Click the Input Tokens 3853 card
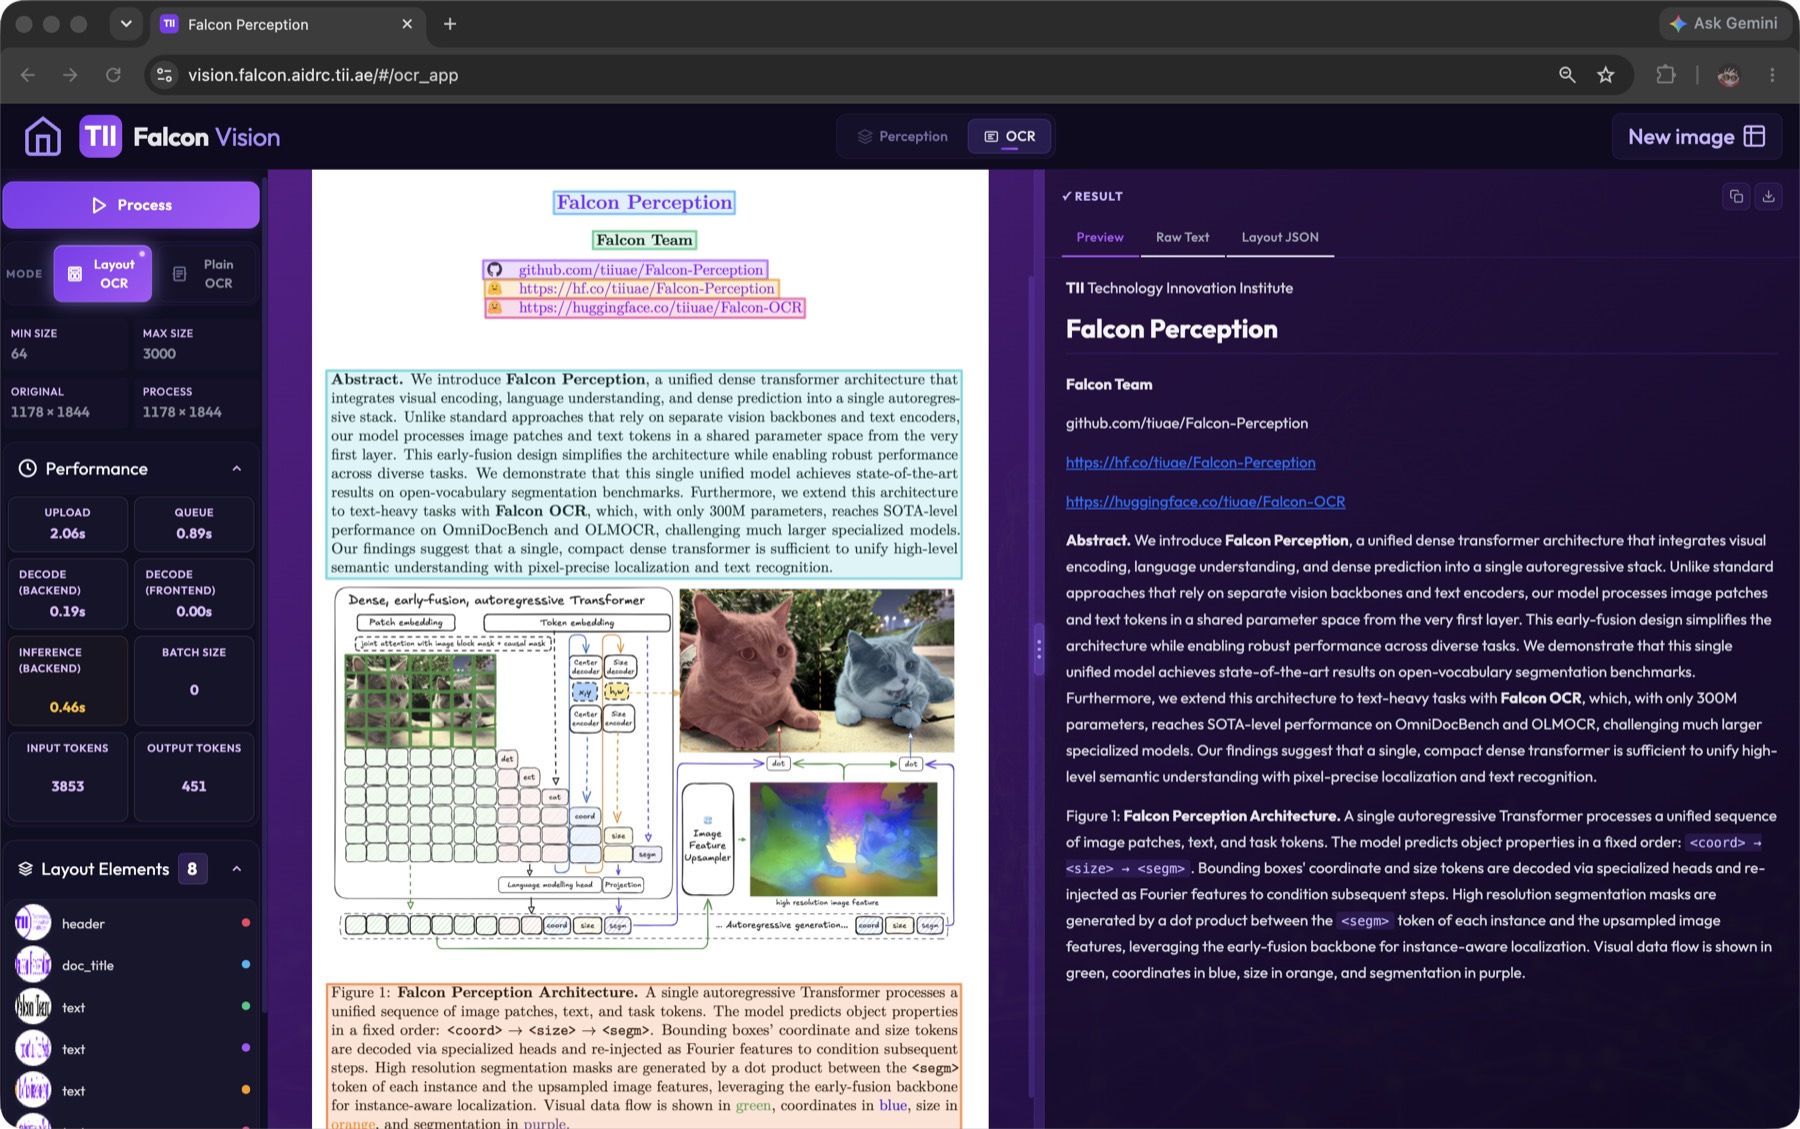Image resolution: width=1800 pixels, height=1129 pixels. coord(67,777)
